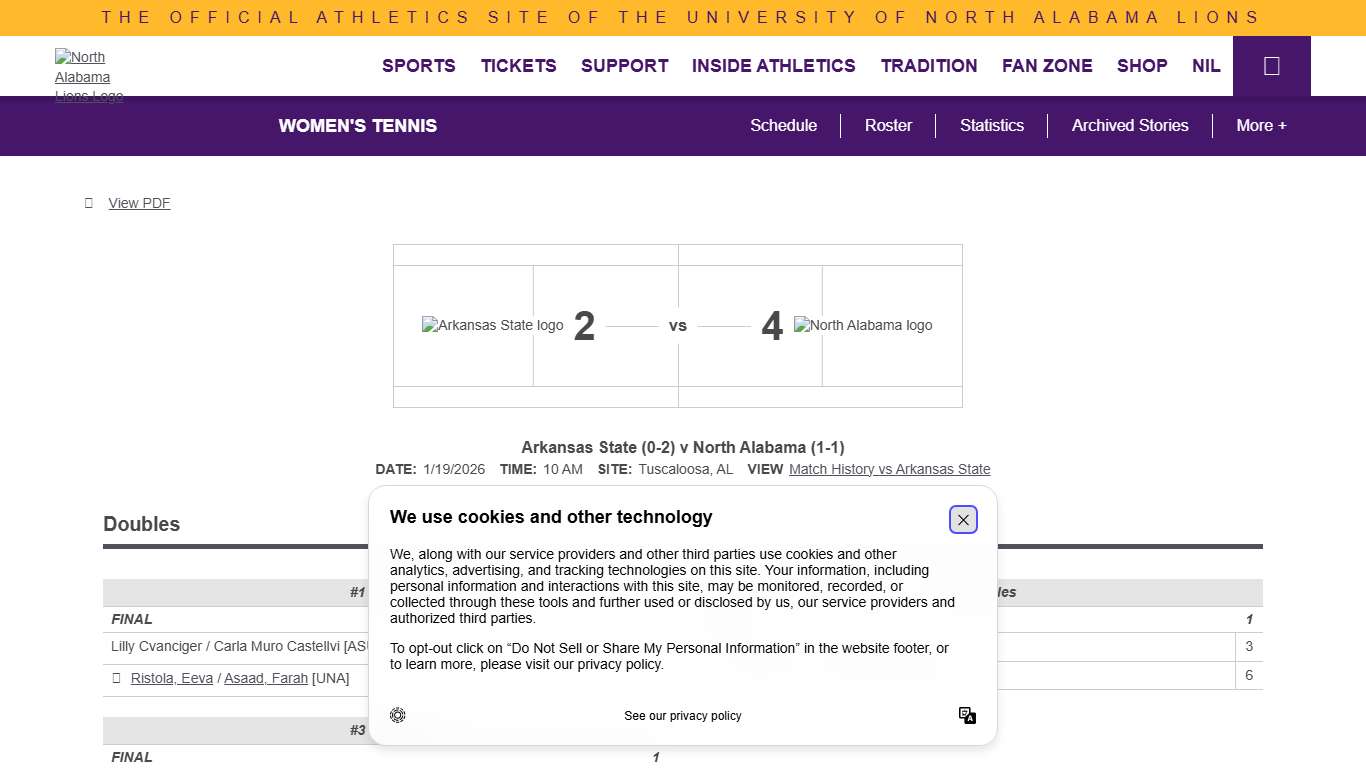Click the View PDF link
This screenshot has width=1366, height=768.
139,203
